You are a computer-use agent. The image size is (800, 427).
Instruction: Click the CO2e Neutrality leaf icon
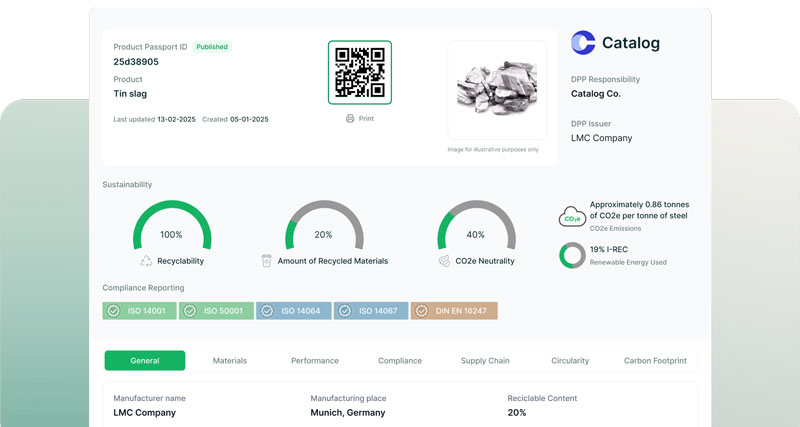[446, 261]
